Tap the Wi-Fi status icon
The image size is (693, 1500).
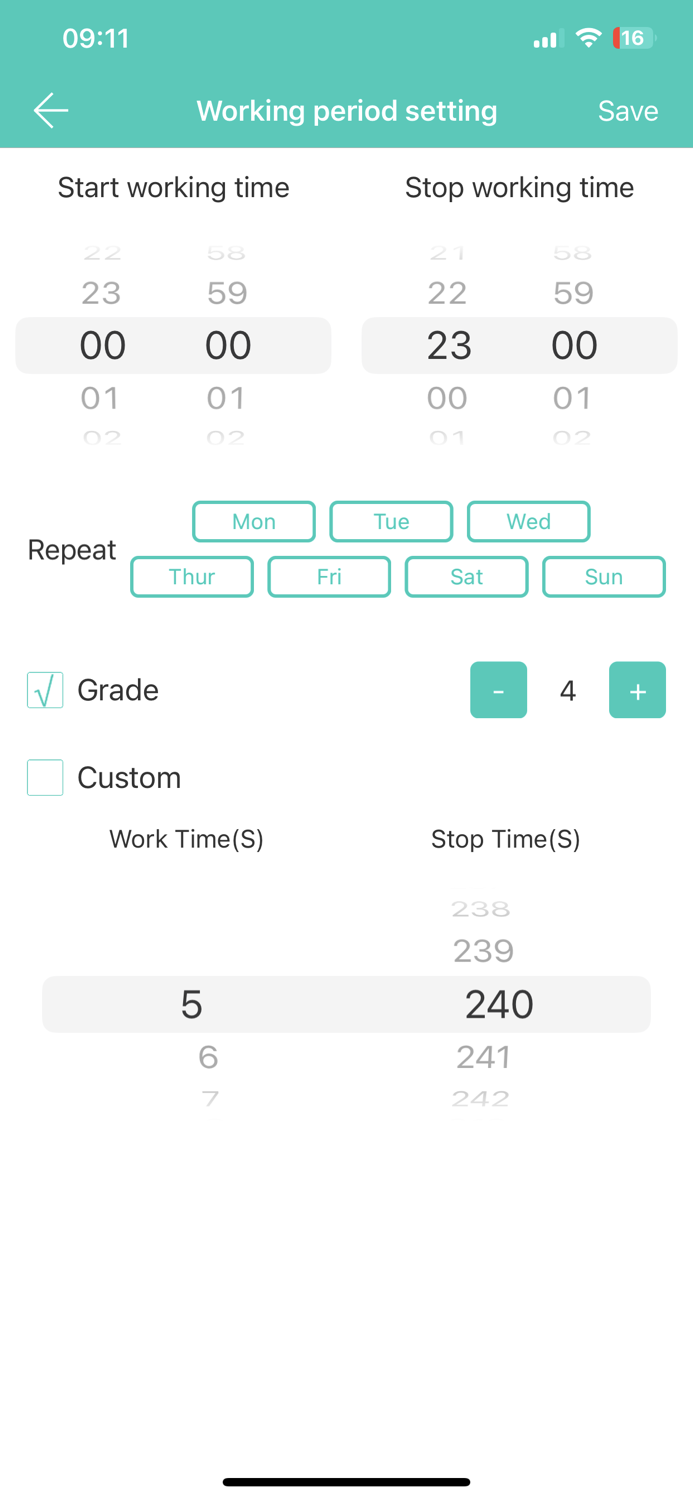tap(589, 39)
